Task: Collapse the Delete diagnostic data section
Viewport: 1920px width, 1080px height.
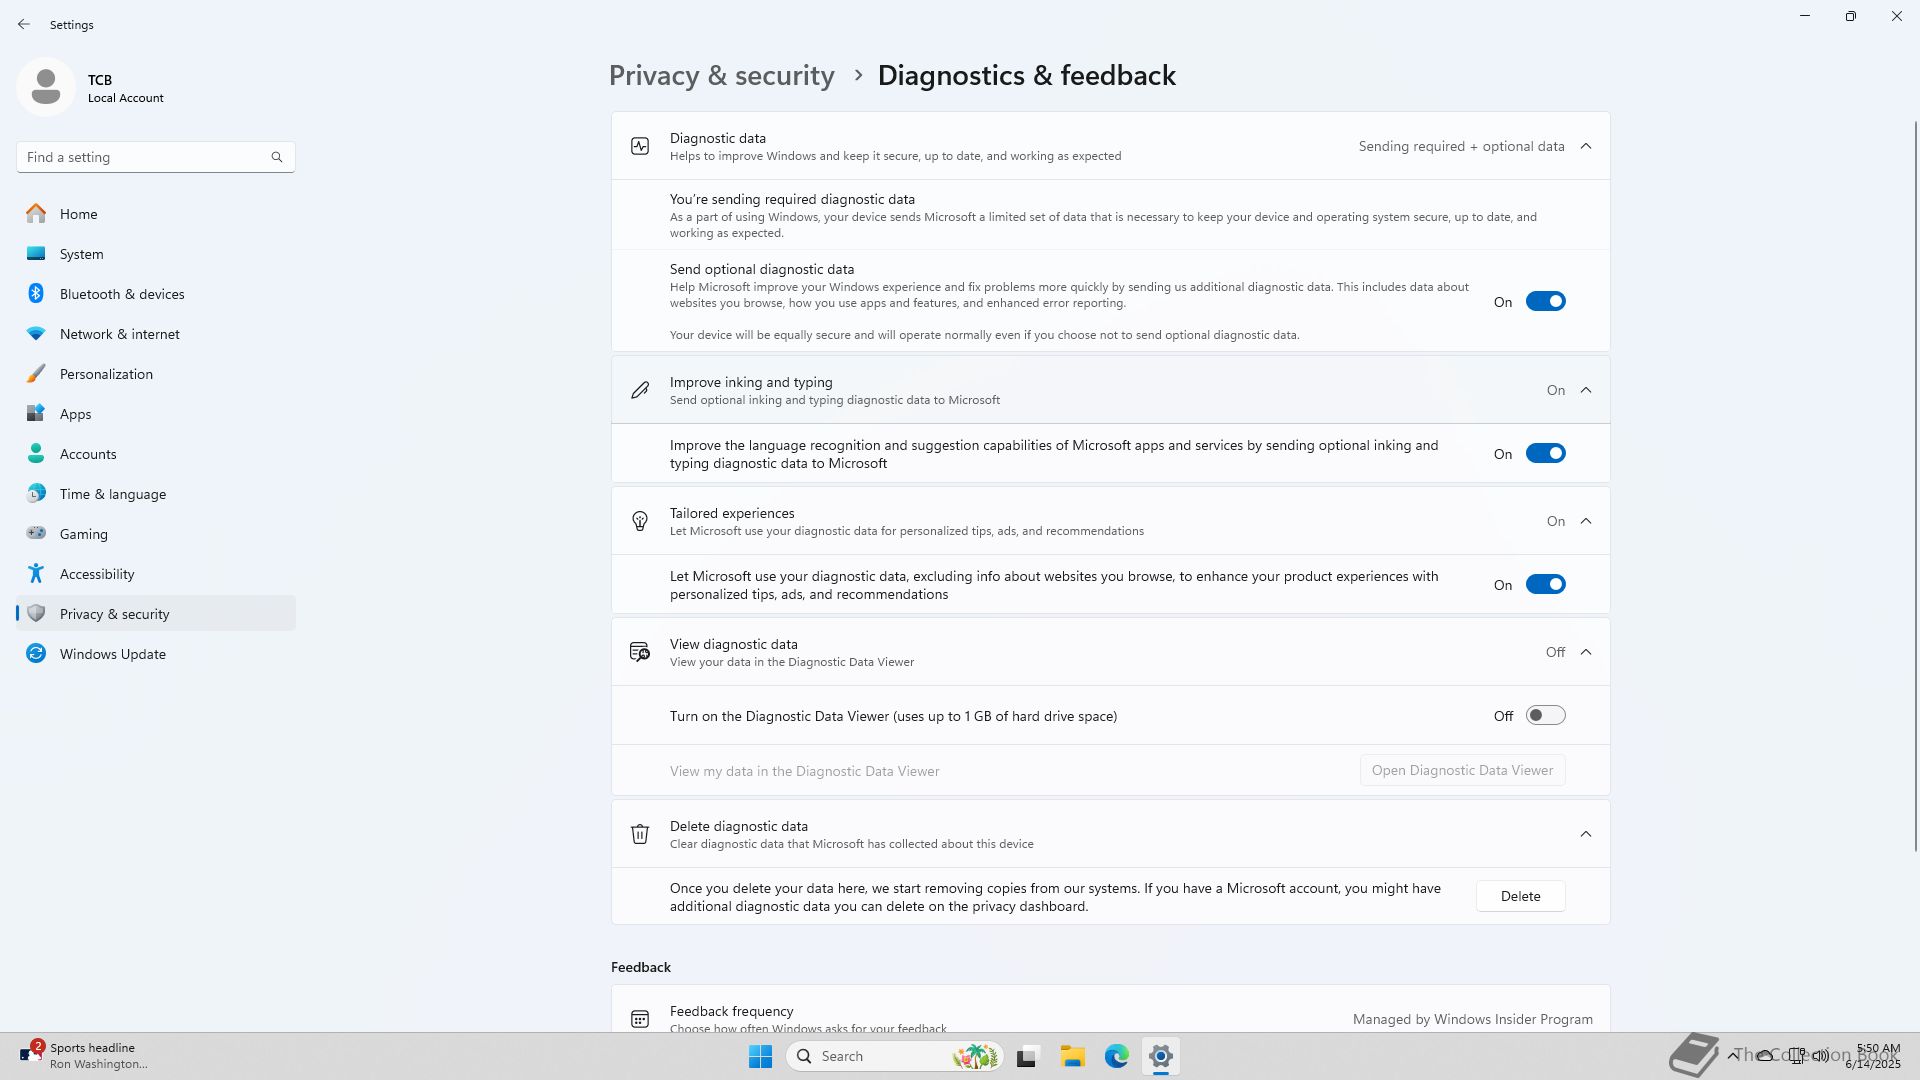Action: click(1586, 834)
